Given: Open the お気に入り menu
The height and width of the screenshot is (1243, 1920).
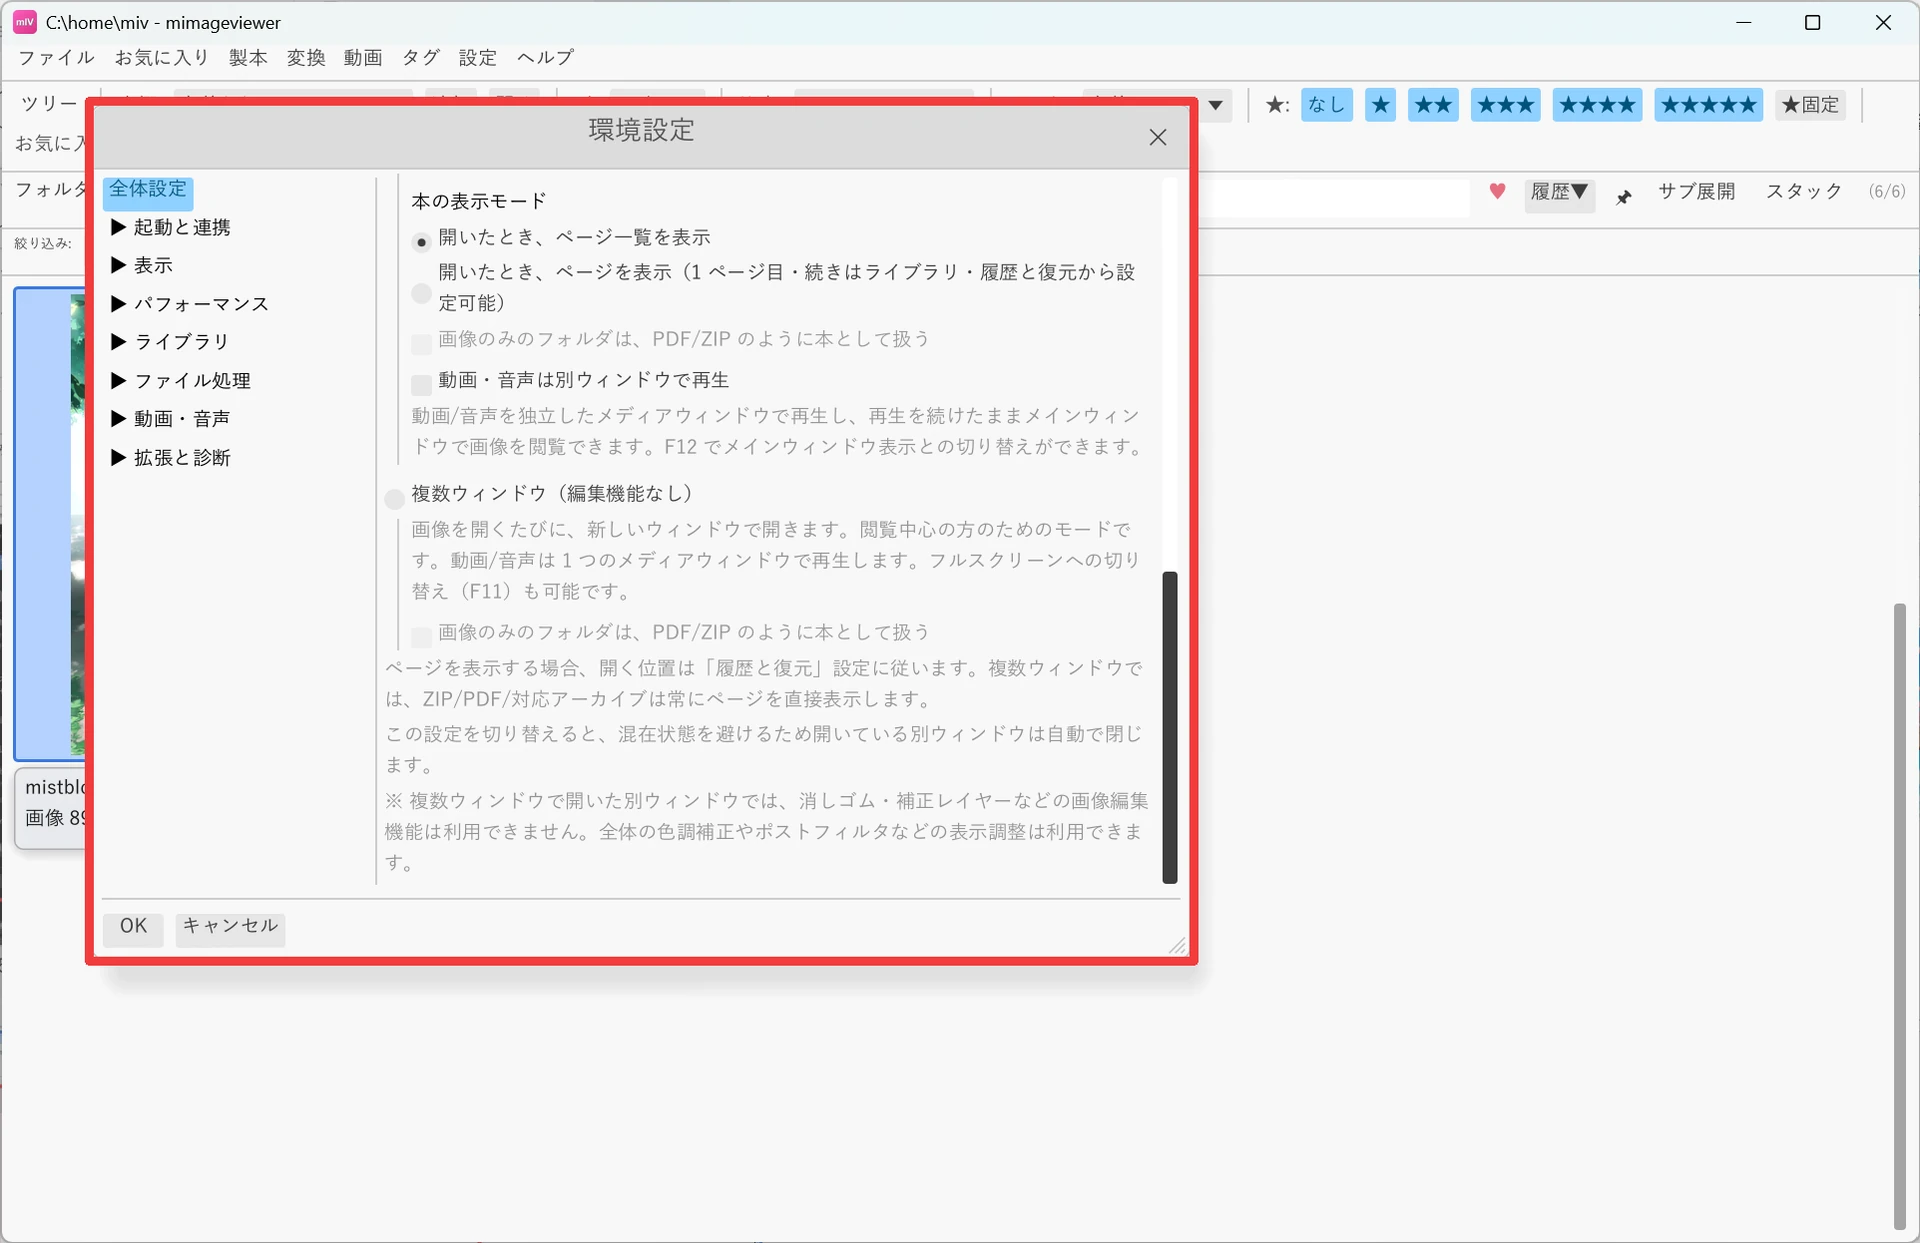Looking at the screenshot, I should point(162,58).
